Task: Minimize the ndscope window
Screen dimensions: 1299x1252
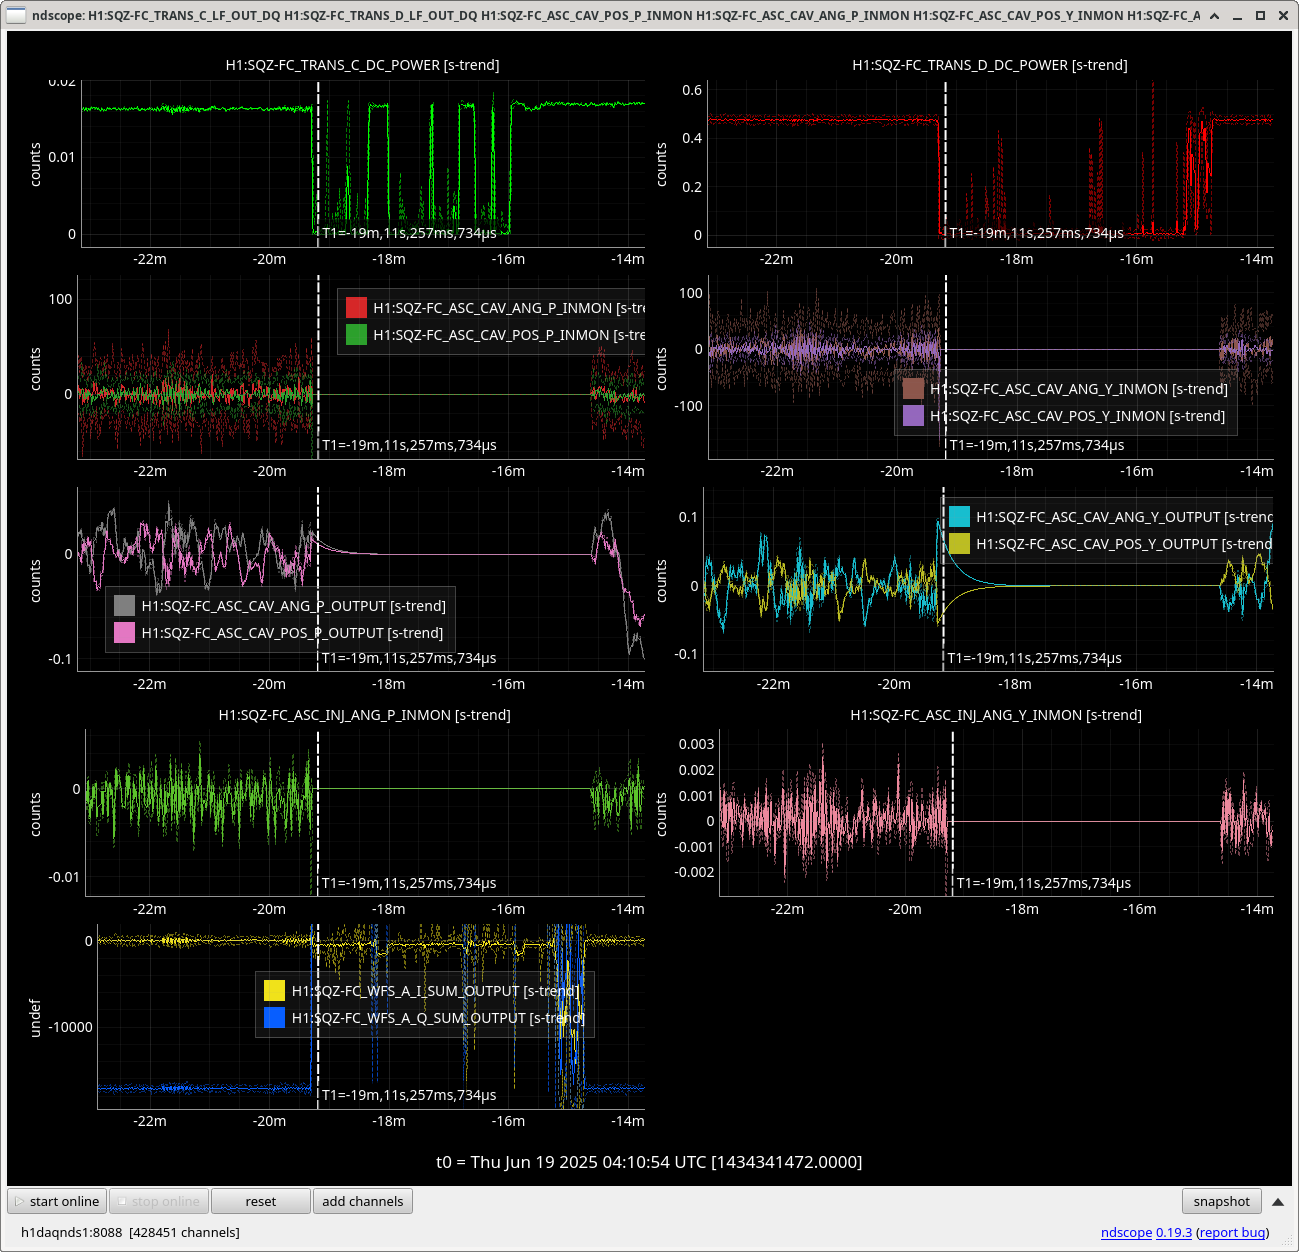Action: click(1237, 15)
